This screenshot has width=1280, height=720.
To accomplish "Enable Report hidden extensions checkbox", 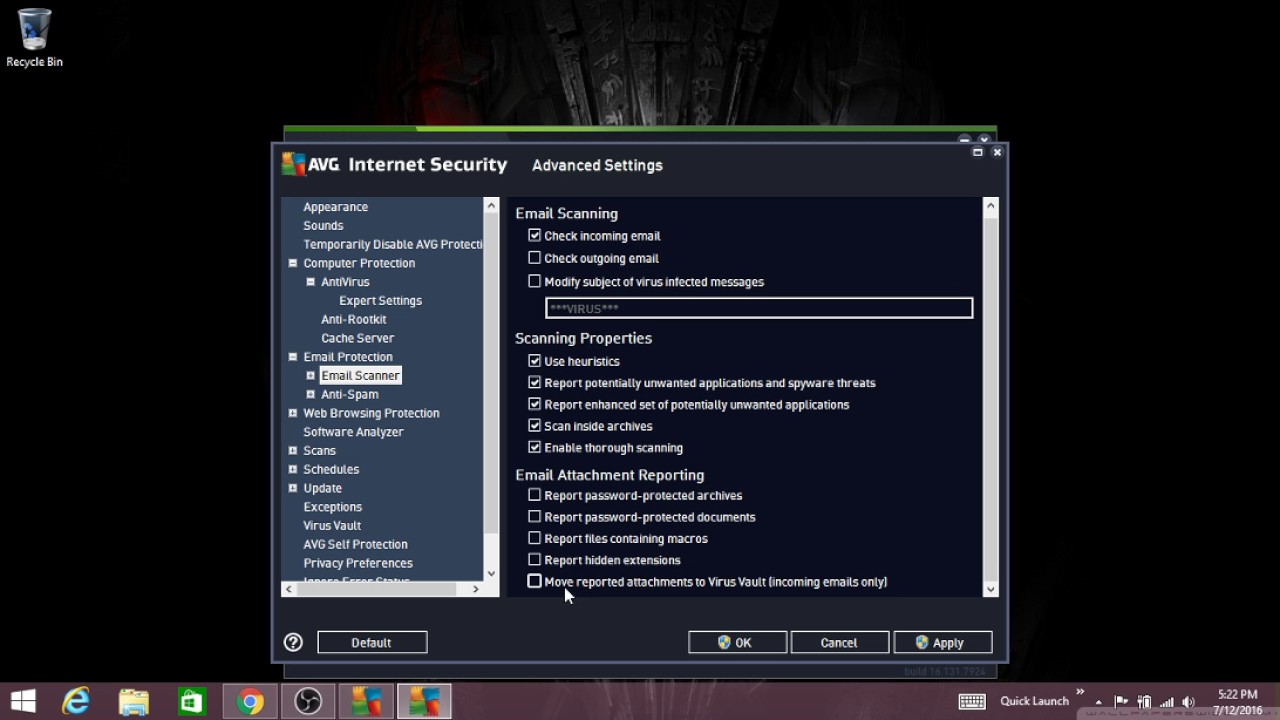I will (x=534, y=559).
